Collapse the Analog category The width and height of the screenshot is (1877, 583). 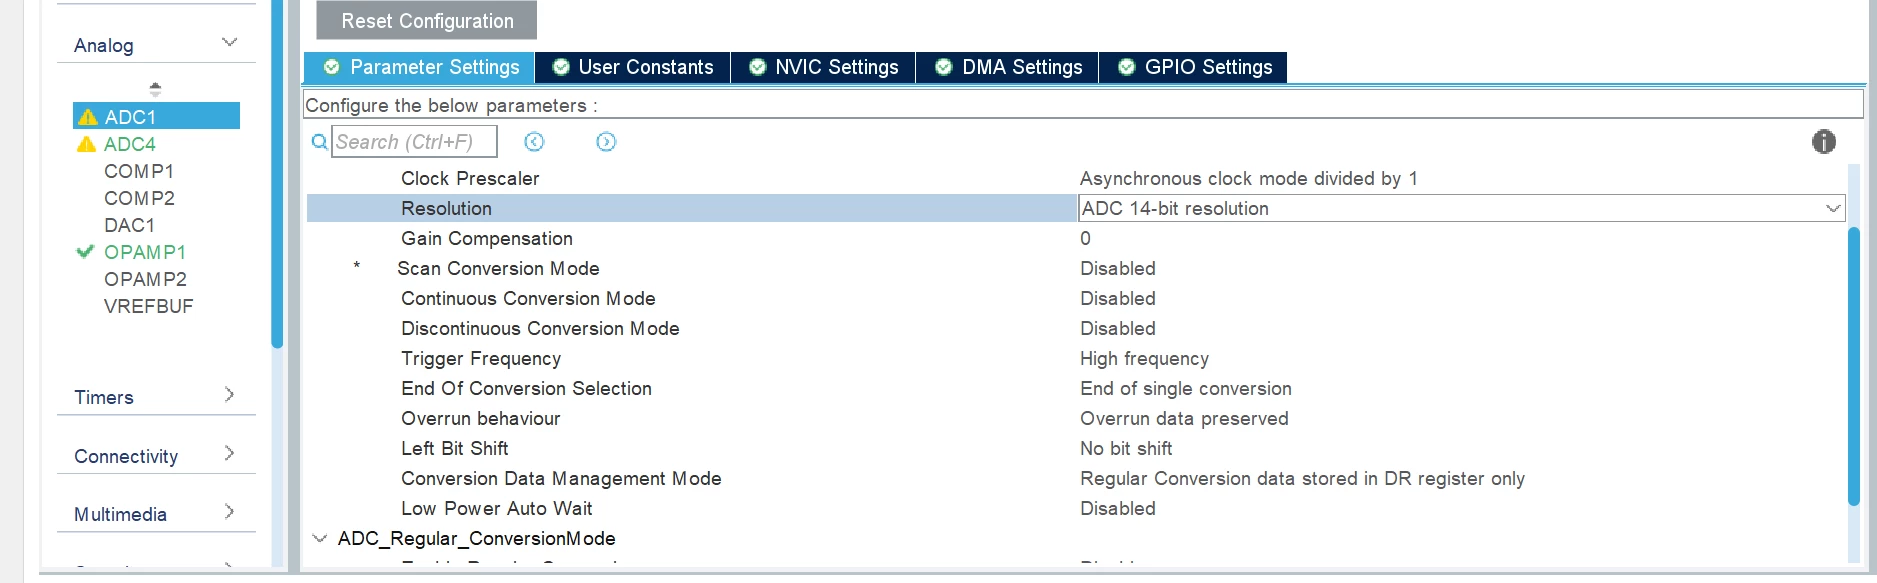(x=229, y=42)
